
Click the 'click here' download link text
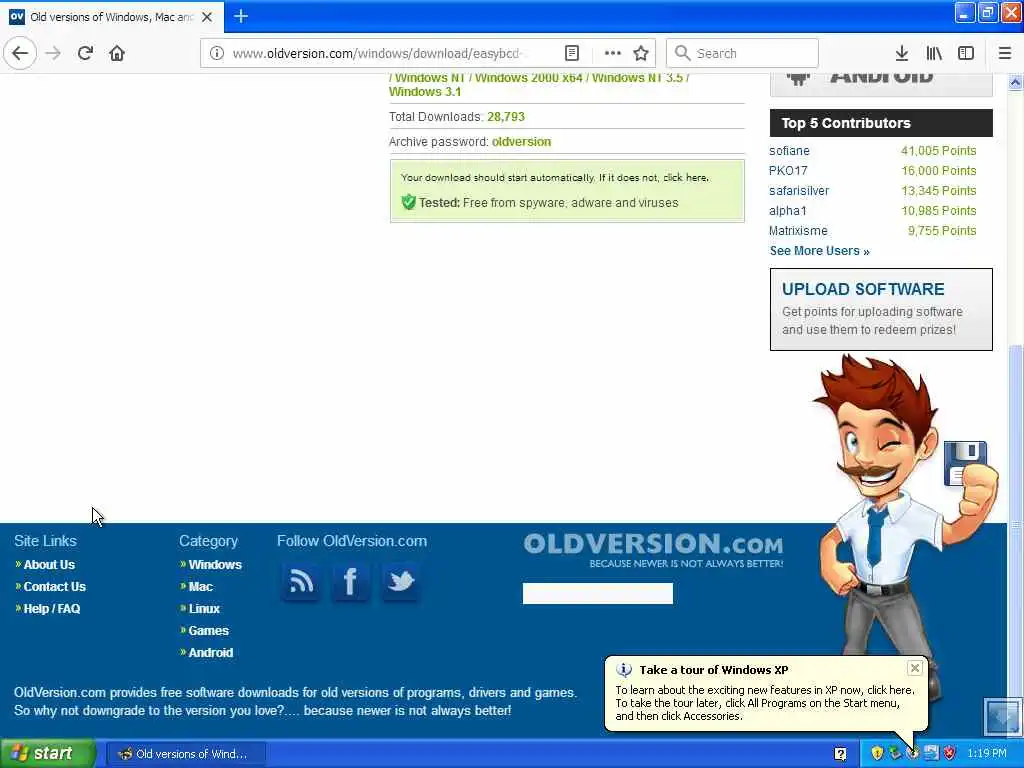(685, 177)
